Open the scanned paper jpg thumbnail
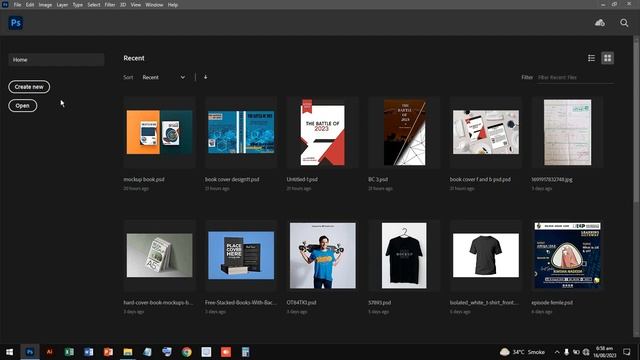Image resolution: width=640 pixels, height=360 pixels. [567, 132]
